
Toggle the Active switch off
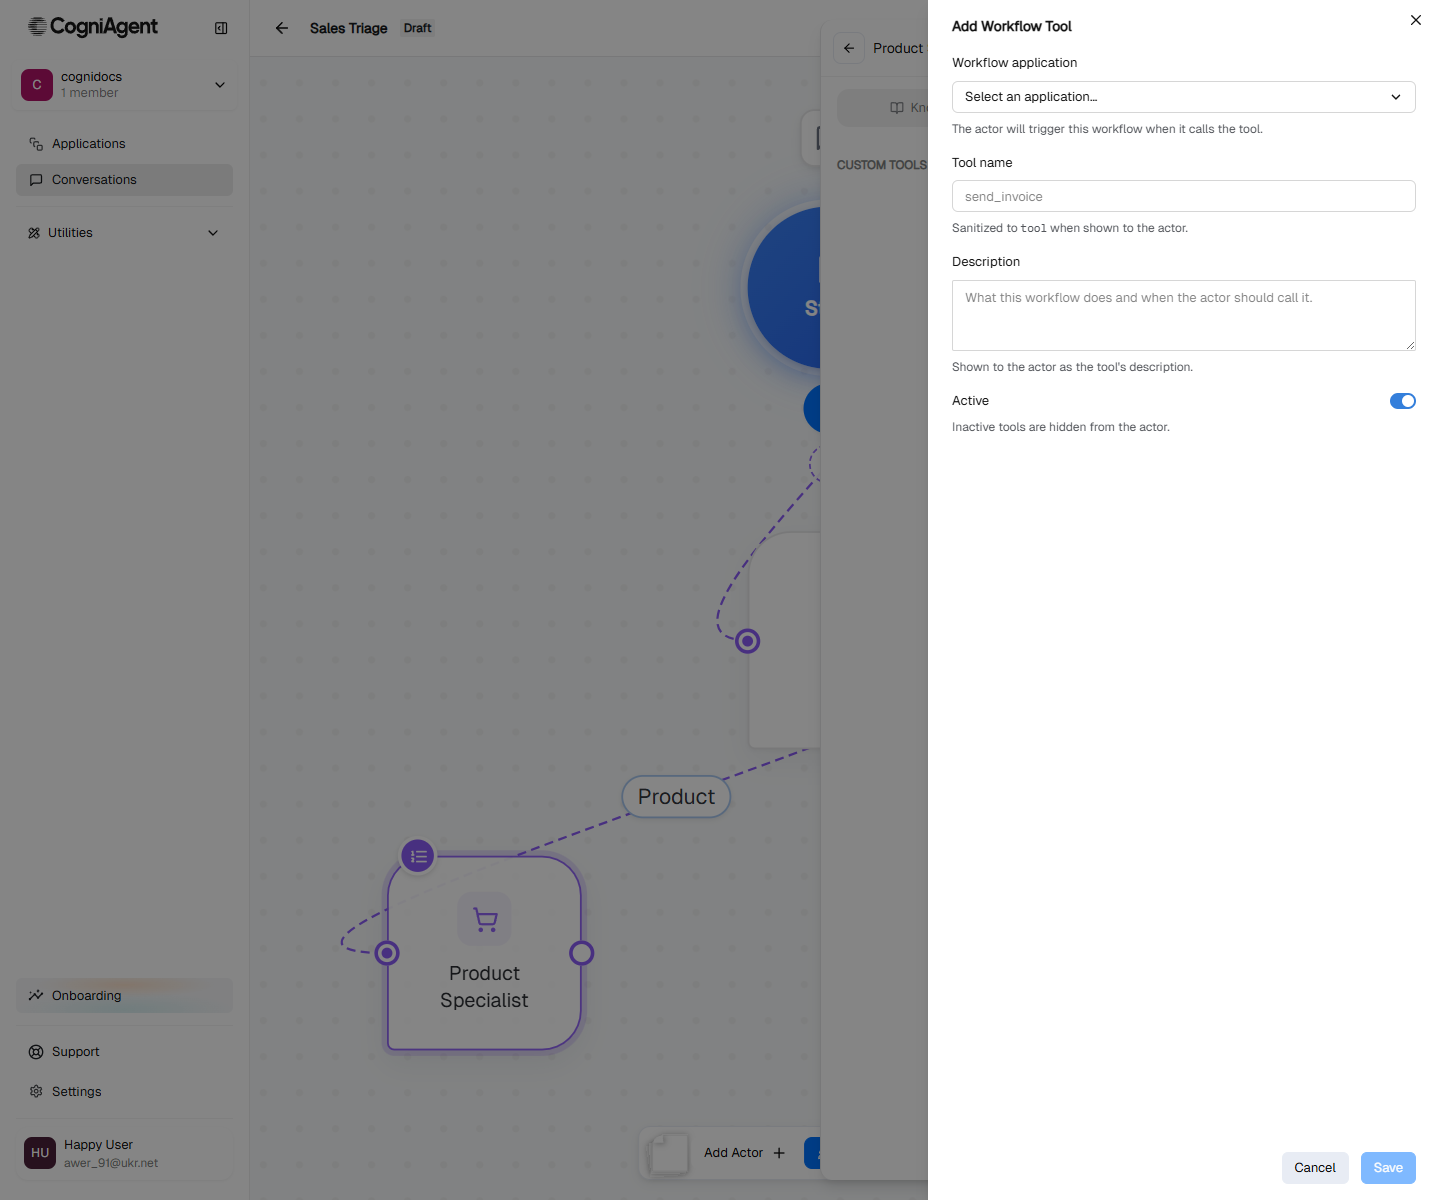tap(1402, 401)
